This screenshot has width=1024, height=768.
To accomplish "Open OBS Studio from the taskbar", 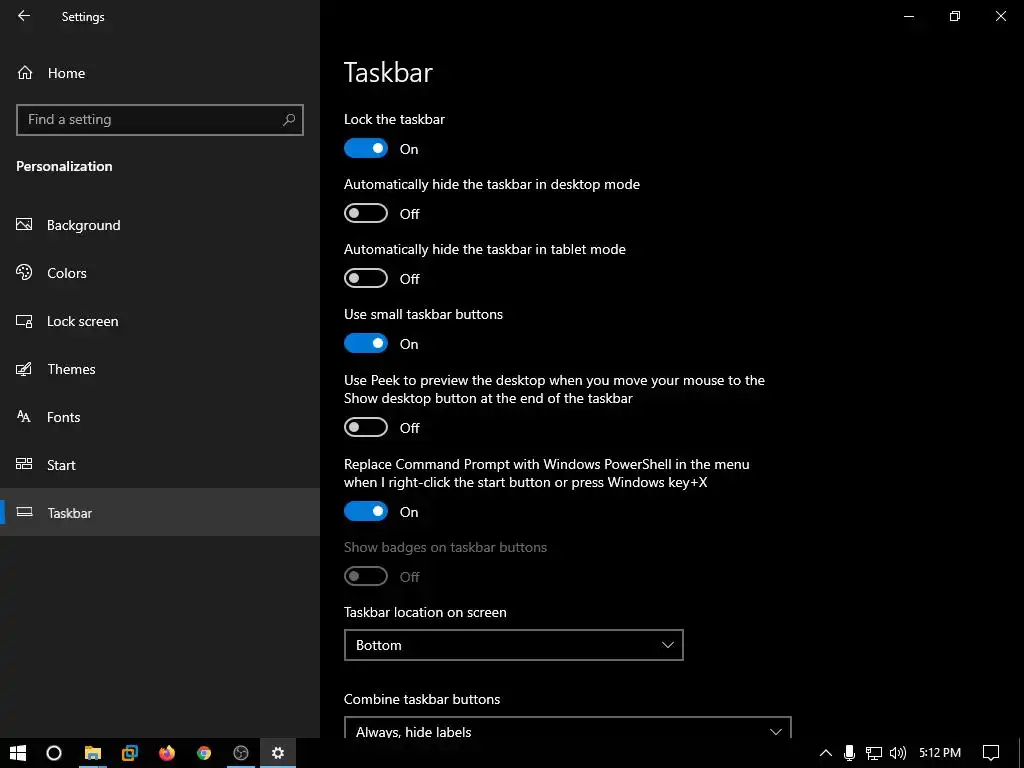I will (x=241, y=753).
